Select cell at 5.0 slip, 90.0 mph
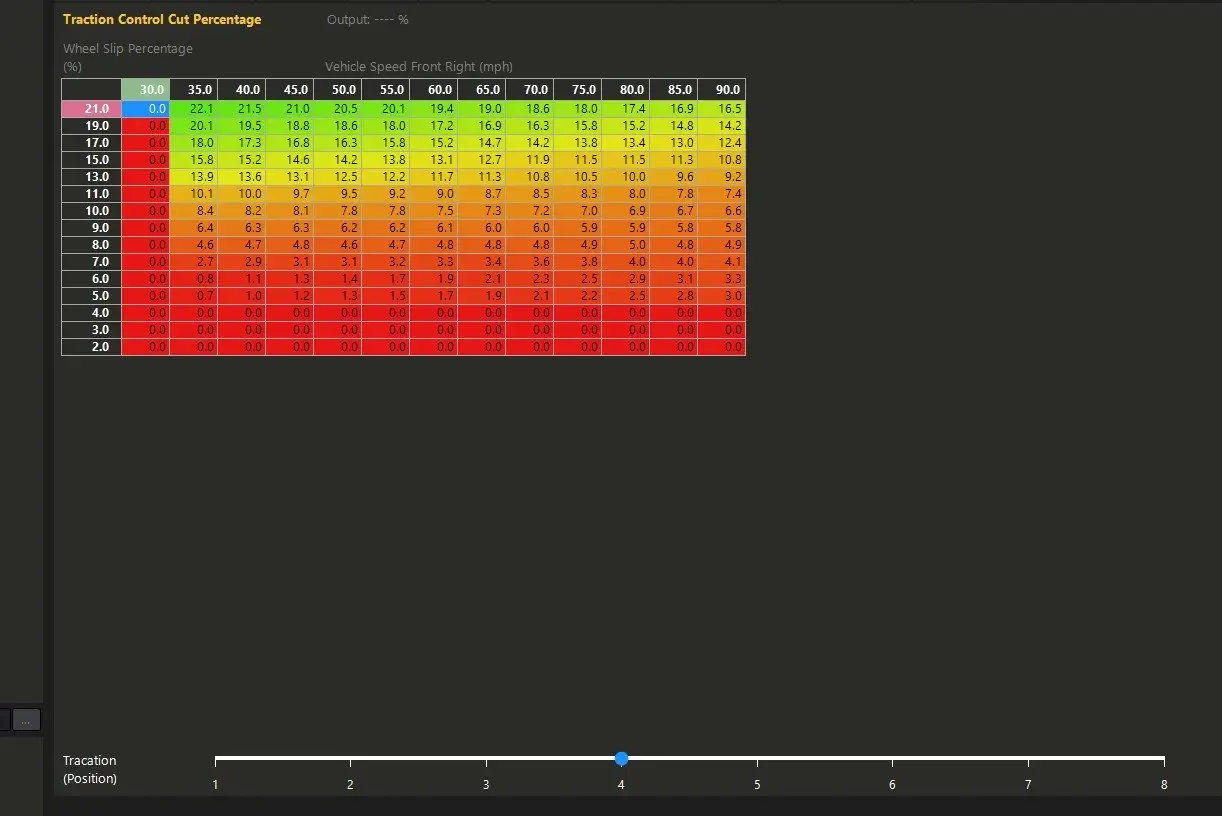Viewport: 1222px width, 816px height. (x=722, y=296)
